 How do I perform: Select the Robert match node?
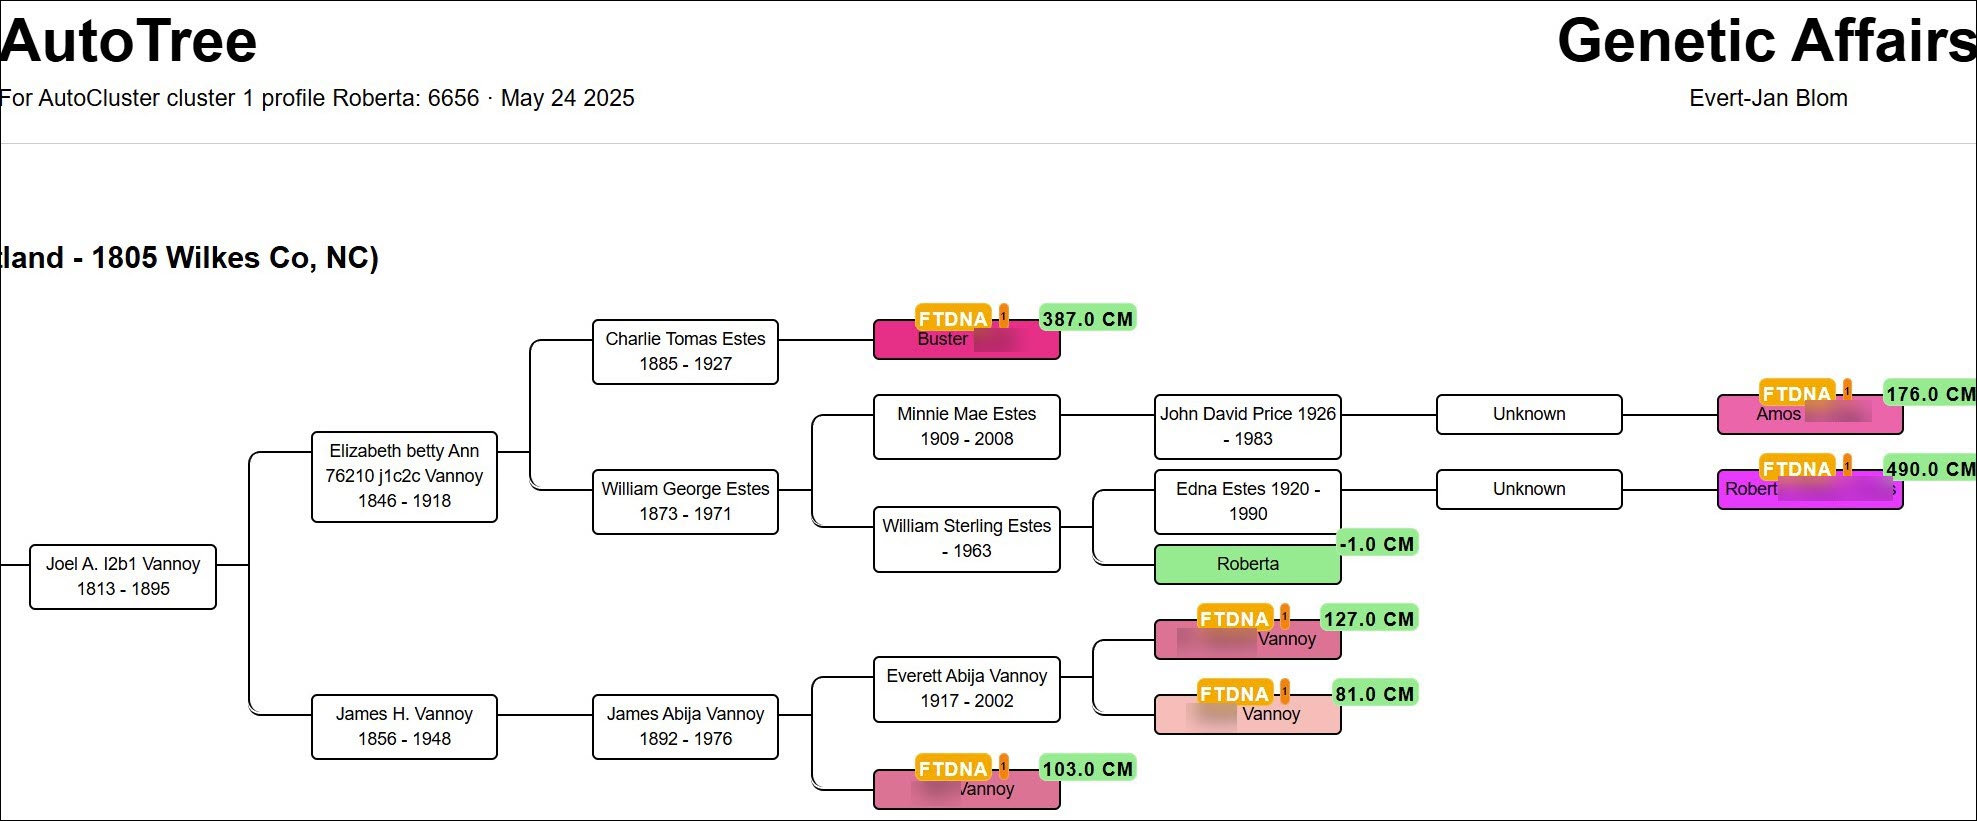point(1810,490)
